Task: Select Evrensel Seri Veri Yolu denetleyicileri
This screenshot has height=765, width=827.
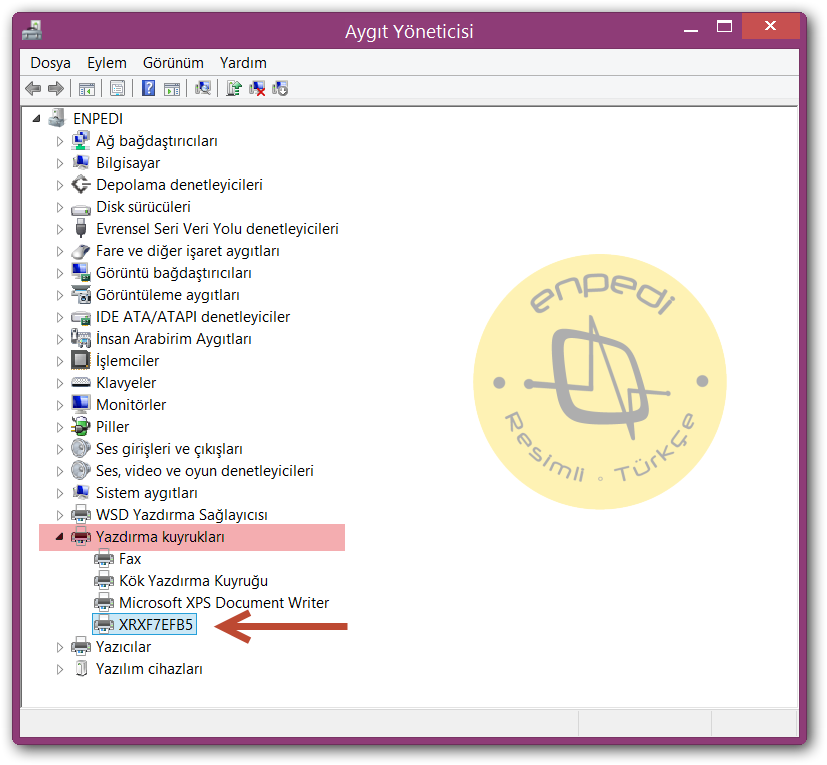Action: click(217, 229)
